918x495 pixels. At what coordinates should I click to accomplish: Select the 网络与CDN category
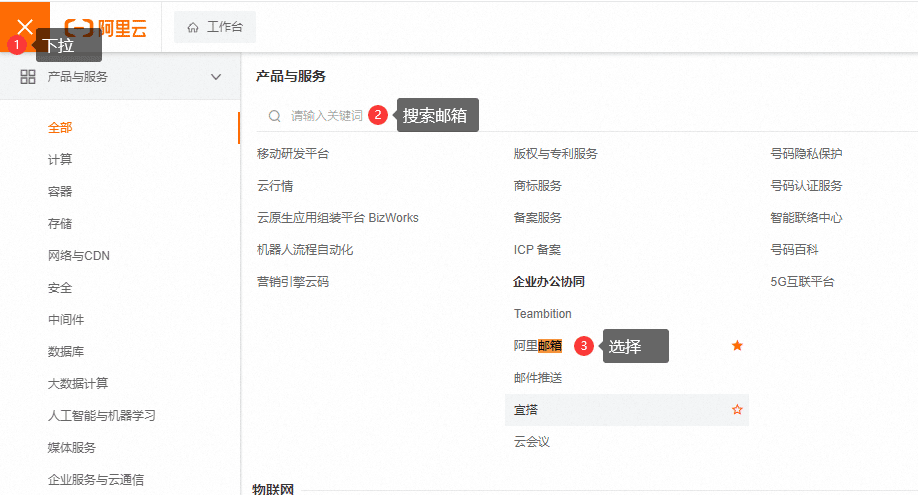coord(78,255)
